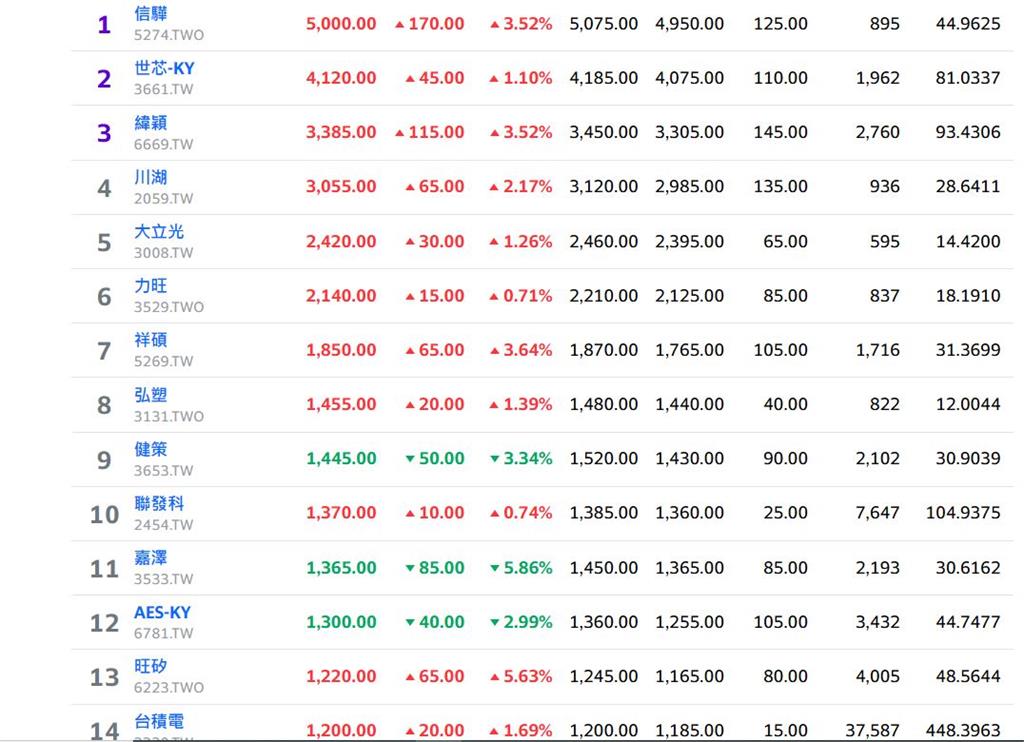Select ticker code 2059.TW

click(x=164, y=198)
